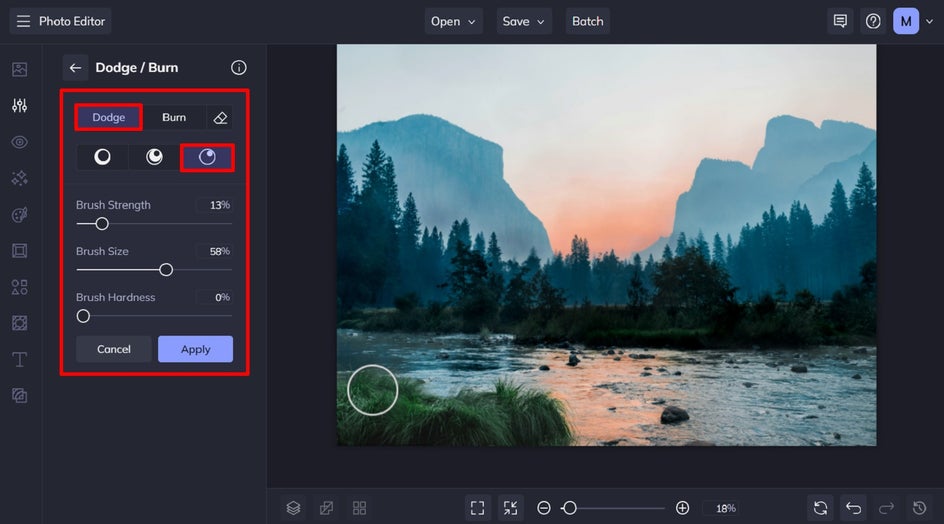Screen dimensions: 944x524
Task: Click the Brush Strength 13% value field
Action: pyautogui.click(x=214, y=205)
